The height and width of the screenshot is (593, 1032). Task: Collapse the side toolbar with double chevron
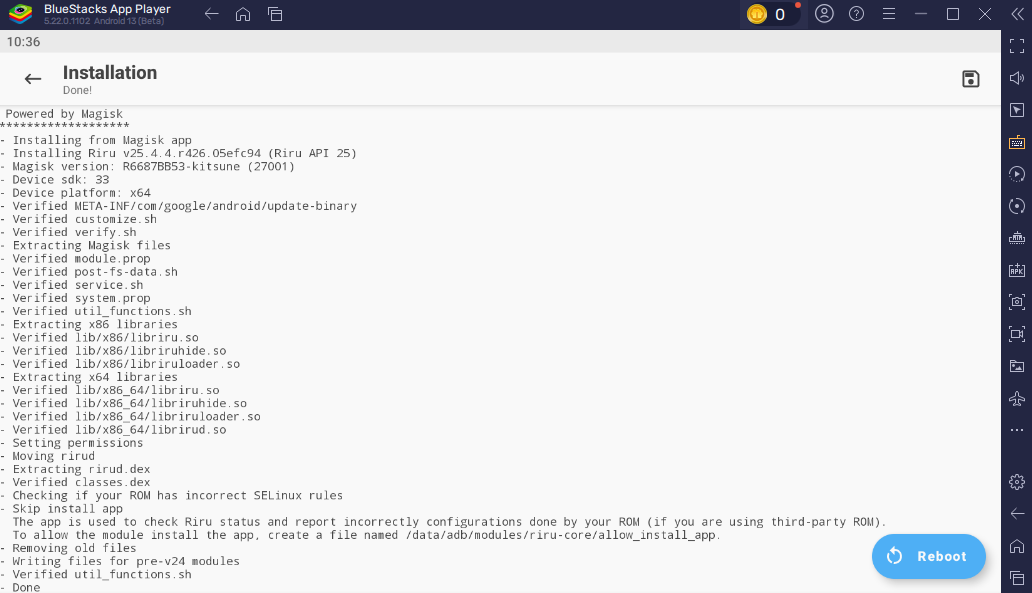pyautogui.click(x=1018, y=14)
